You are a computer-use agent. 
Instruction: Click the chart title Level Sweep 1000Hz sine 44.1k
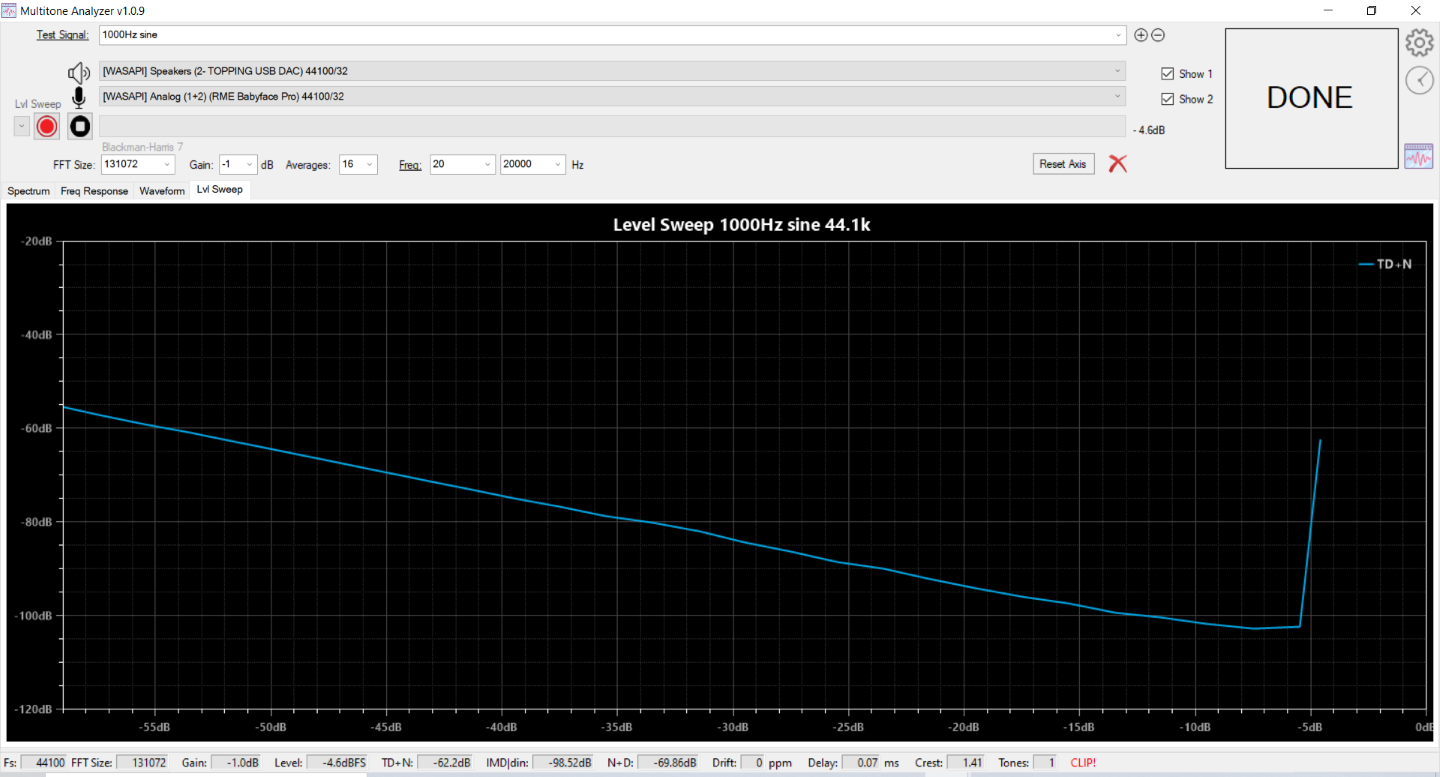[742, 225]
